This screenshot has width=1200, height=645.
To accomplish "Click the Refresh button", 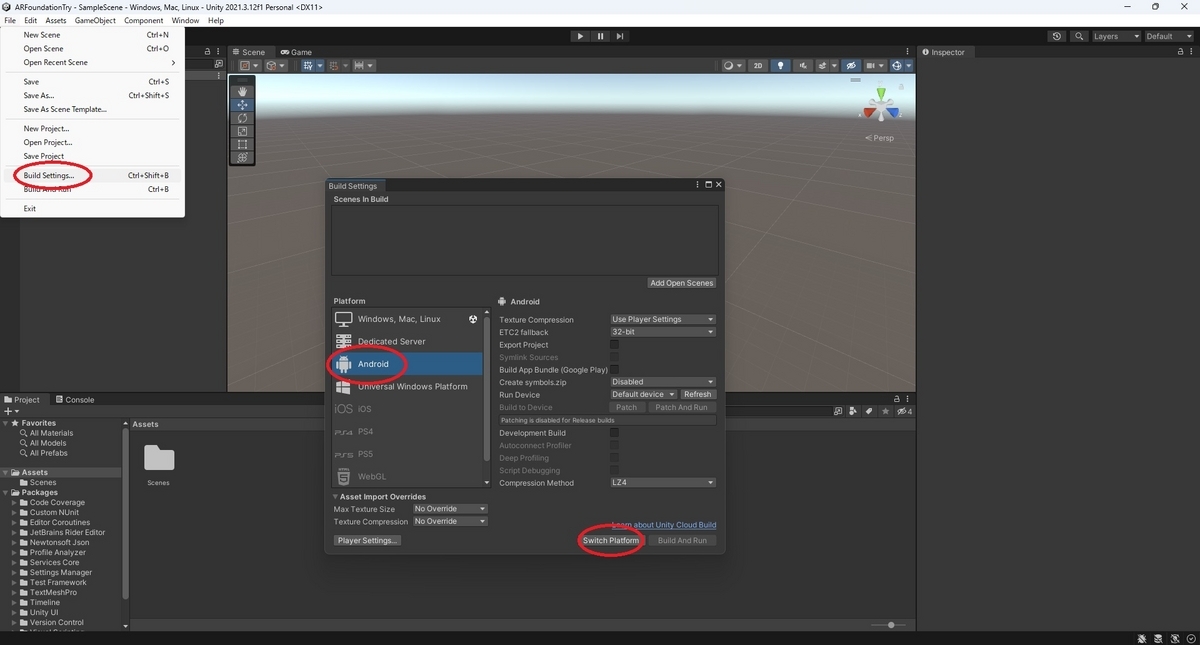I will (698, 394).
